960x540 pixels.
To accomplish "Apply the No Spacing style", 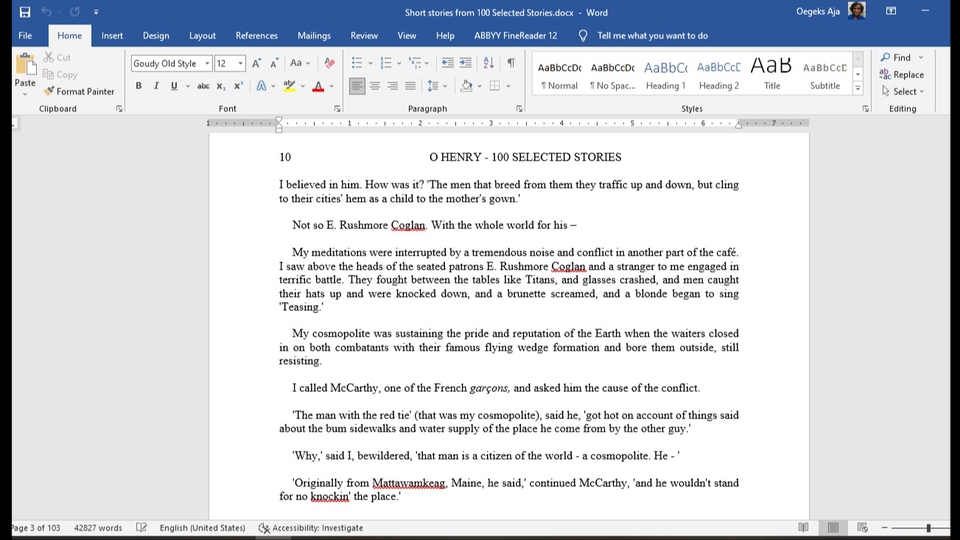I will (x=612, y=74).
